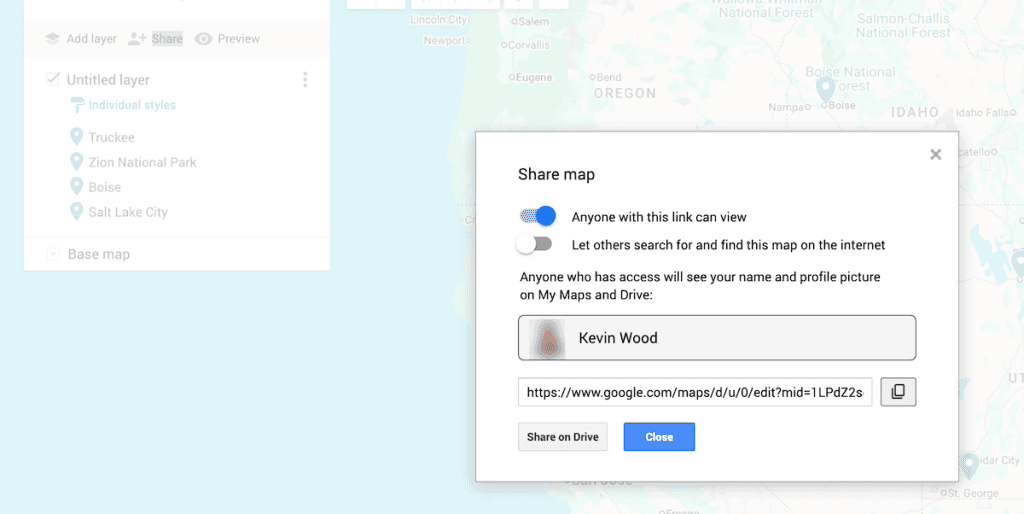Screen dimensions: 1024x514
Task: Click the Share map dialog heading
Action: pos(556,174)
